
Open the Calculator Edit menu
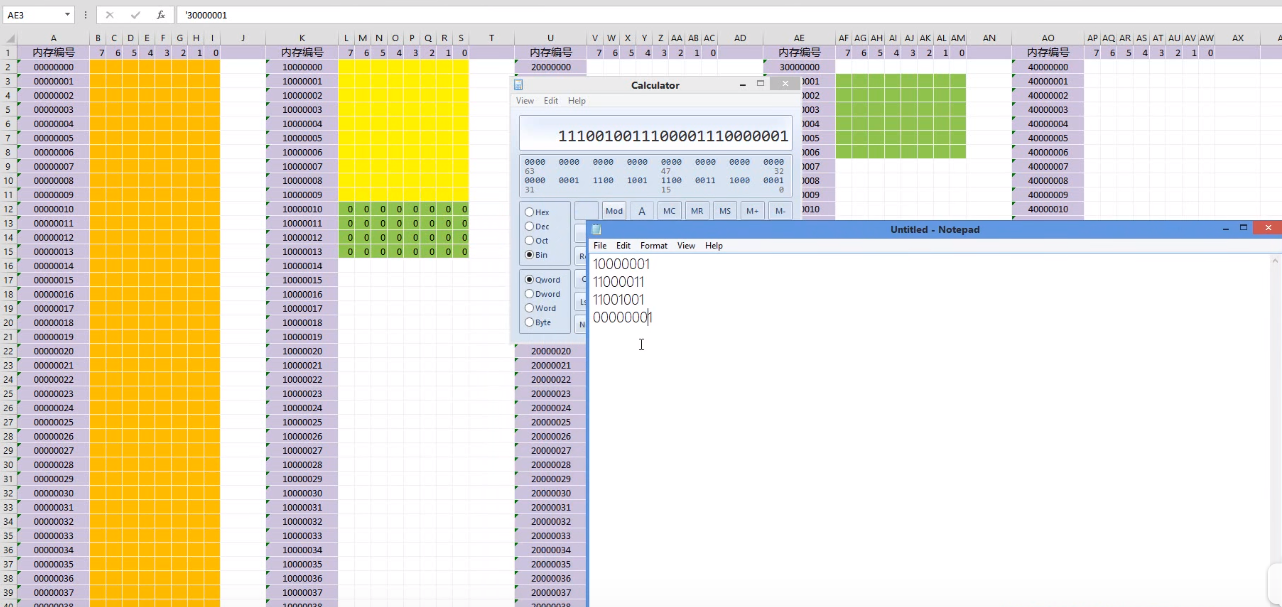coord(551,101)
